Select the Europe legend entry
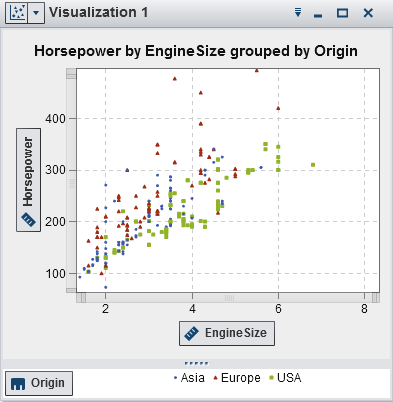Viewport: 393px width, 402px height. coord(237,378)
